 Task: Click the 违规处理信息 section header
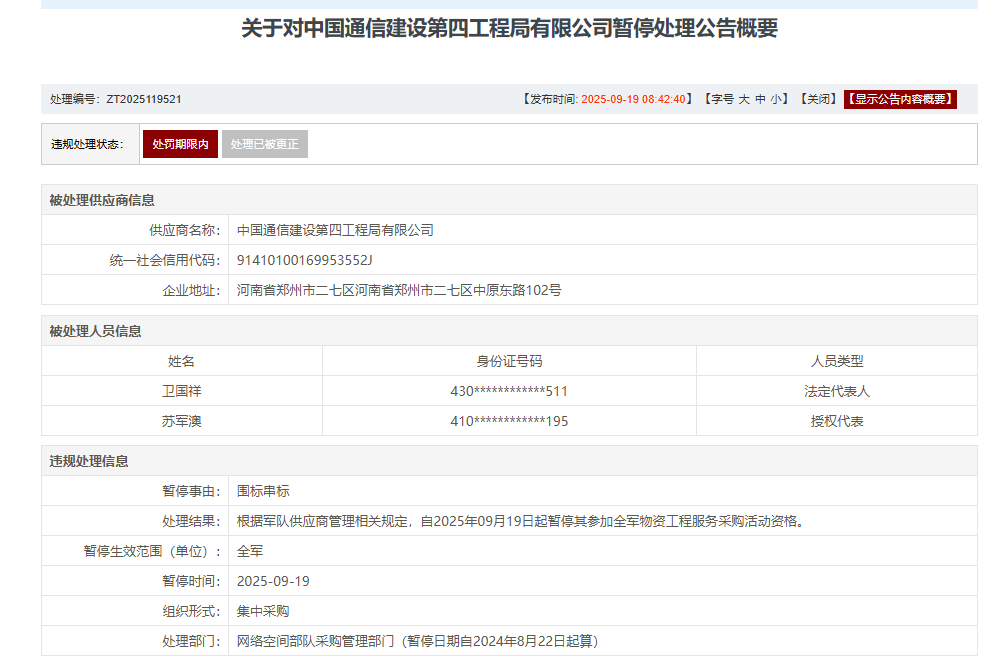click(x=89, y=461)
